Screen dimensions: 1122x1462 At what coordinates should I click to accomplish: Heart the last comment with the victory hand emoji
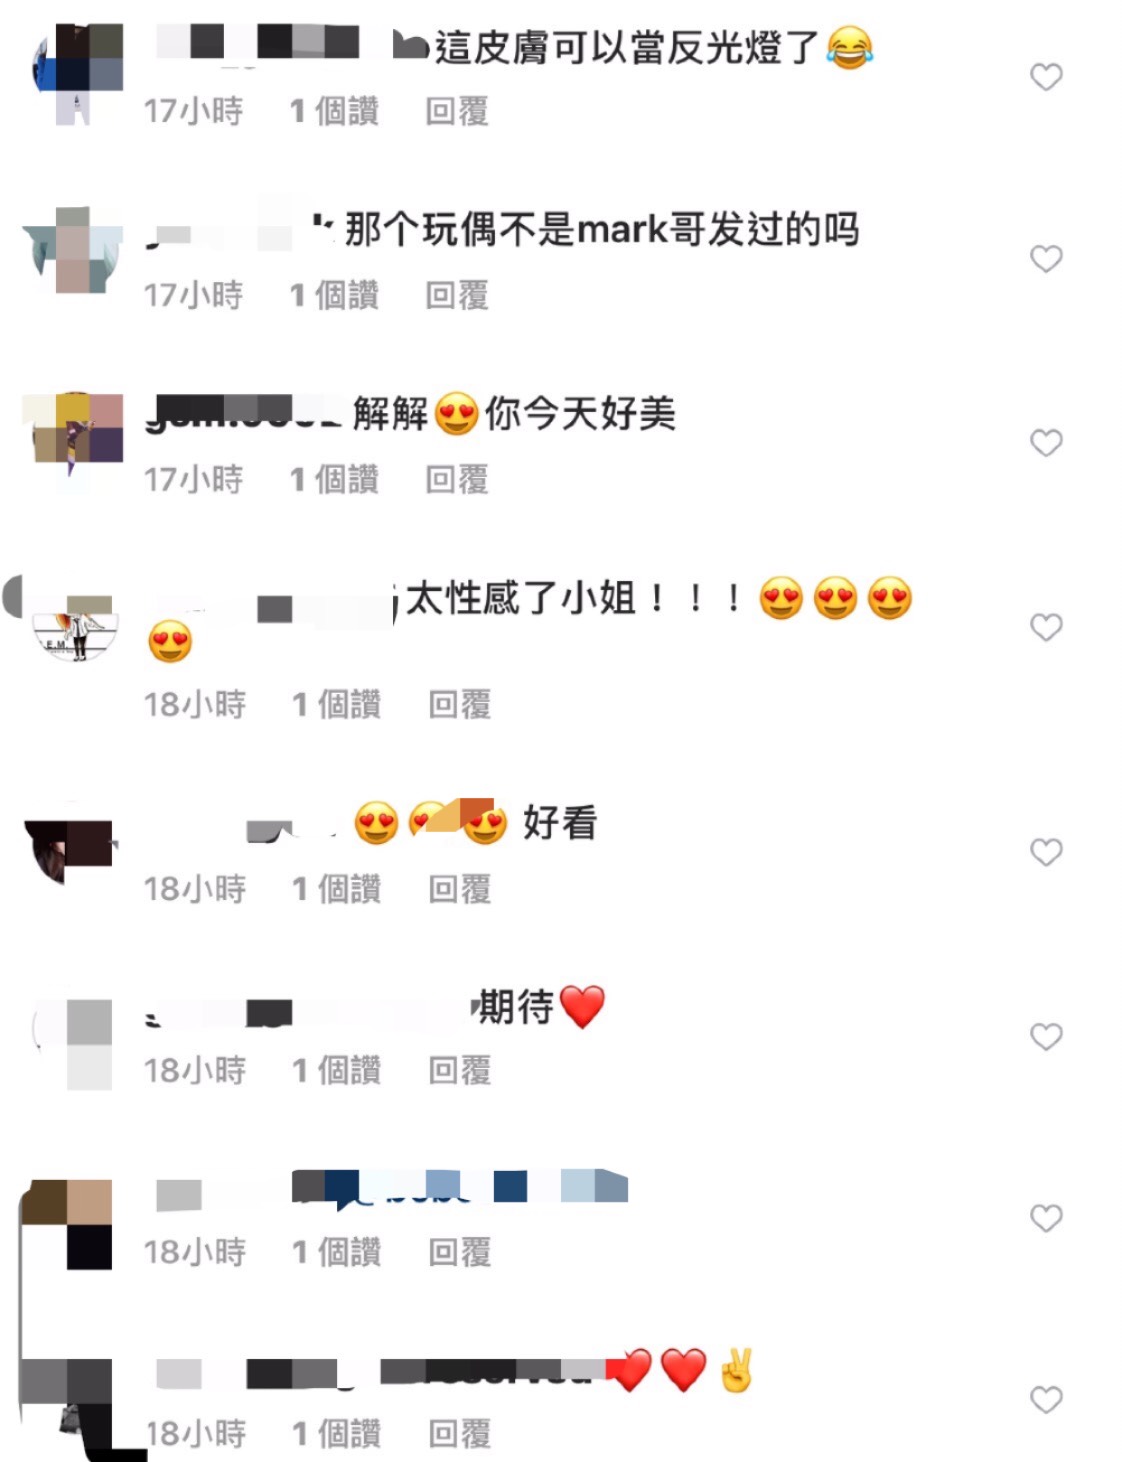[x=1046, y=1400]
